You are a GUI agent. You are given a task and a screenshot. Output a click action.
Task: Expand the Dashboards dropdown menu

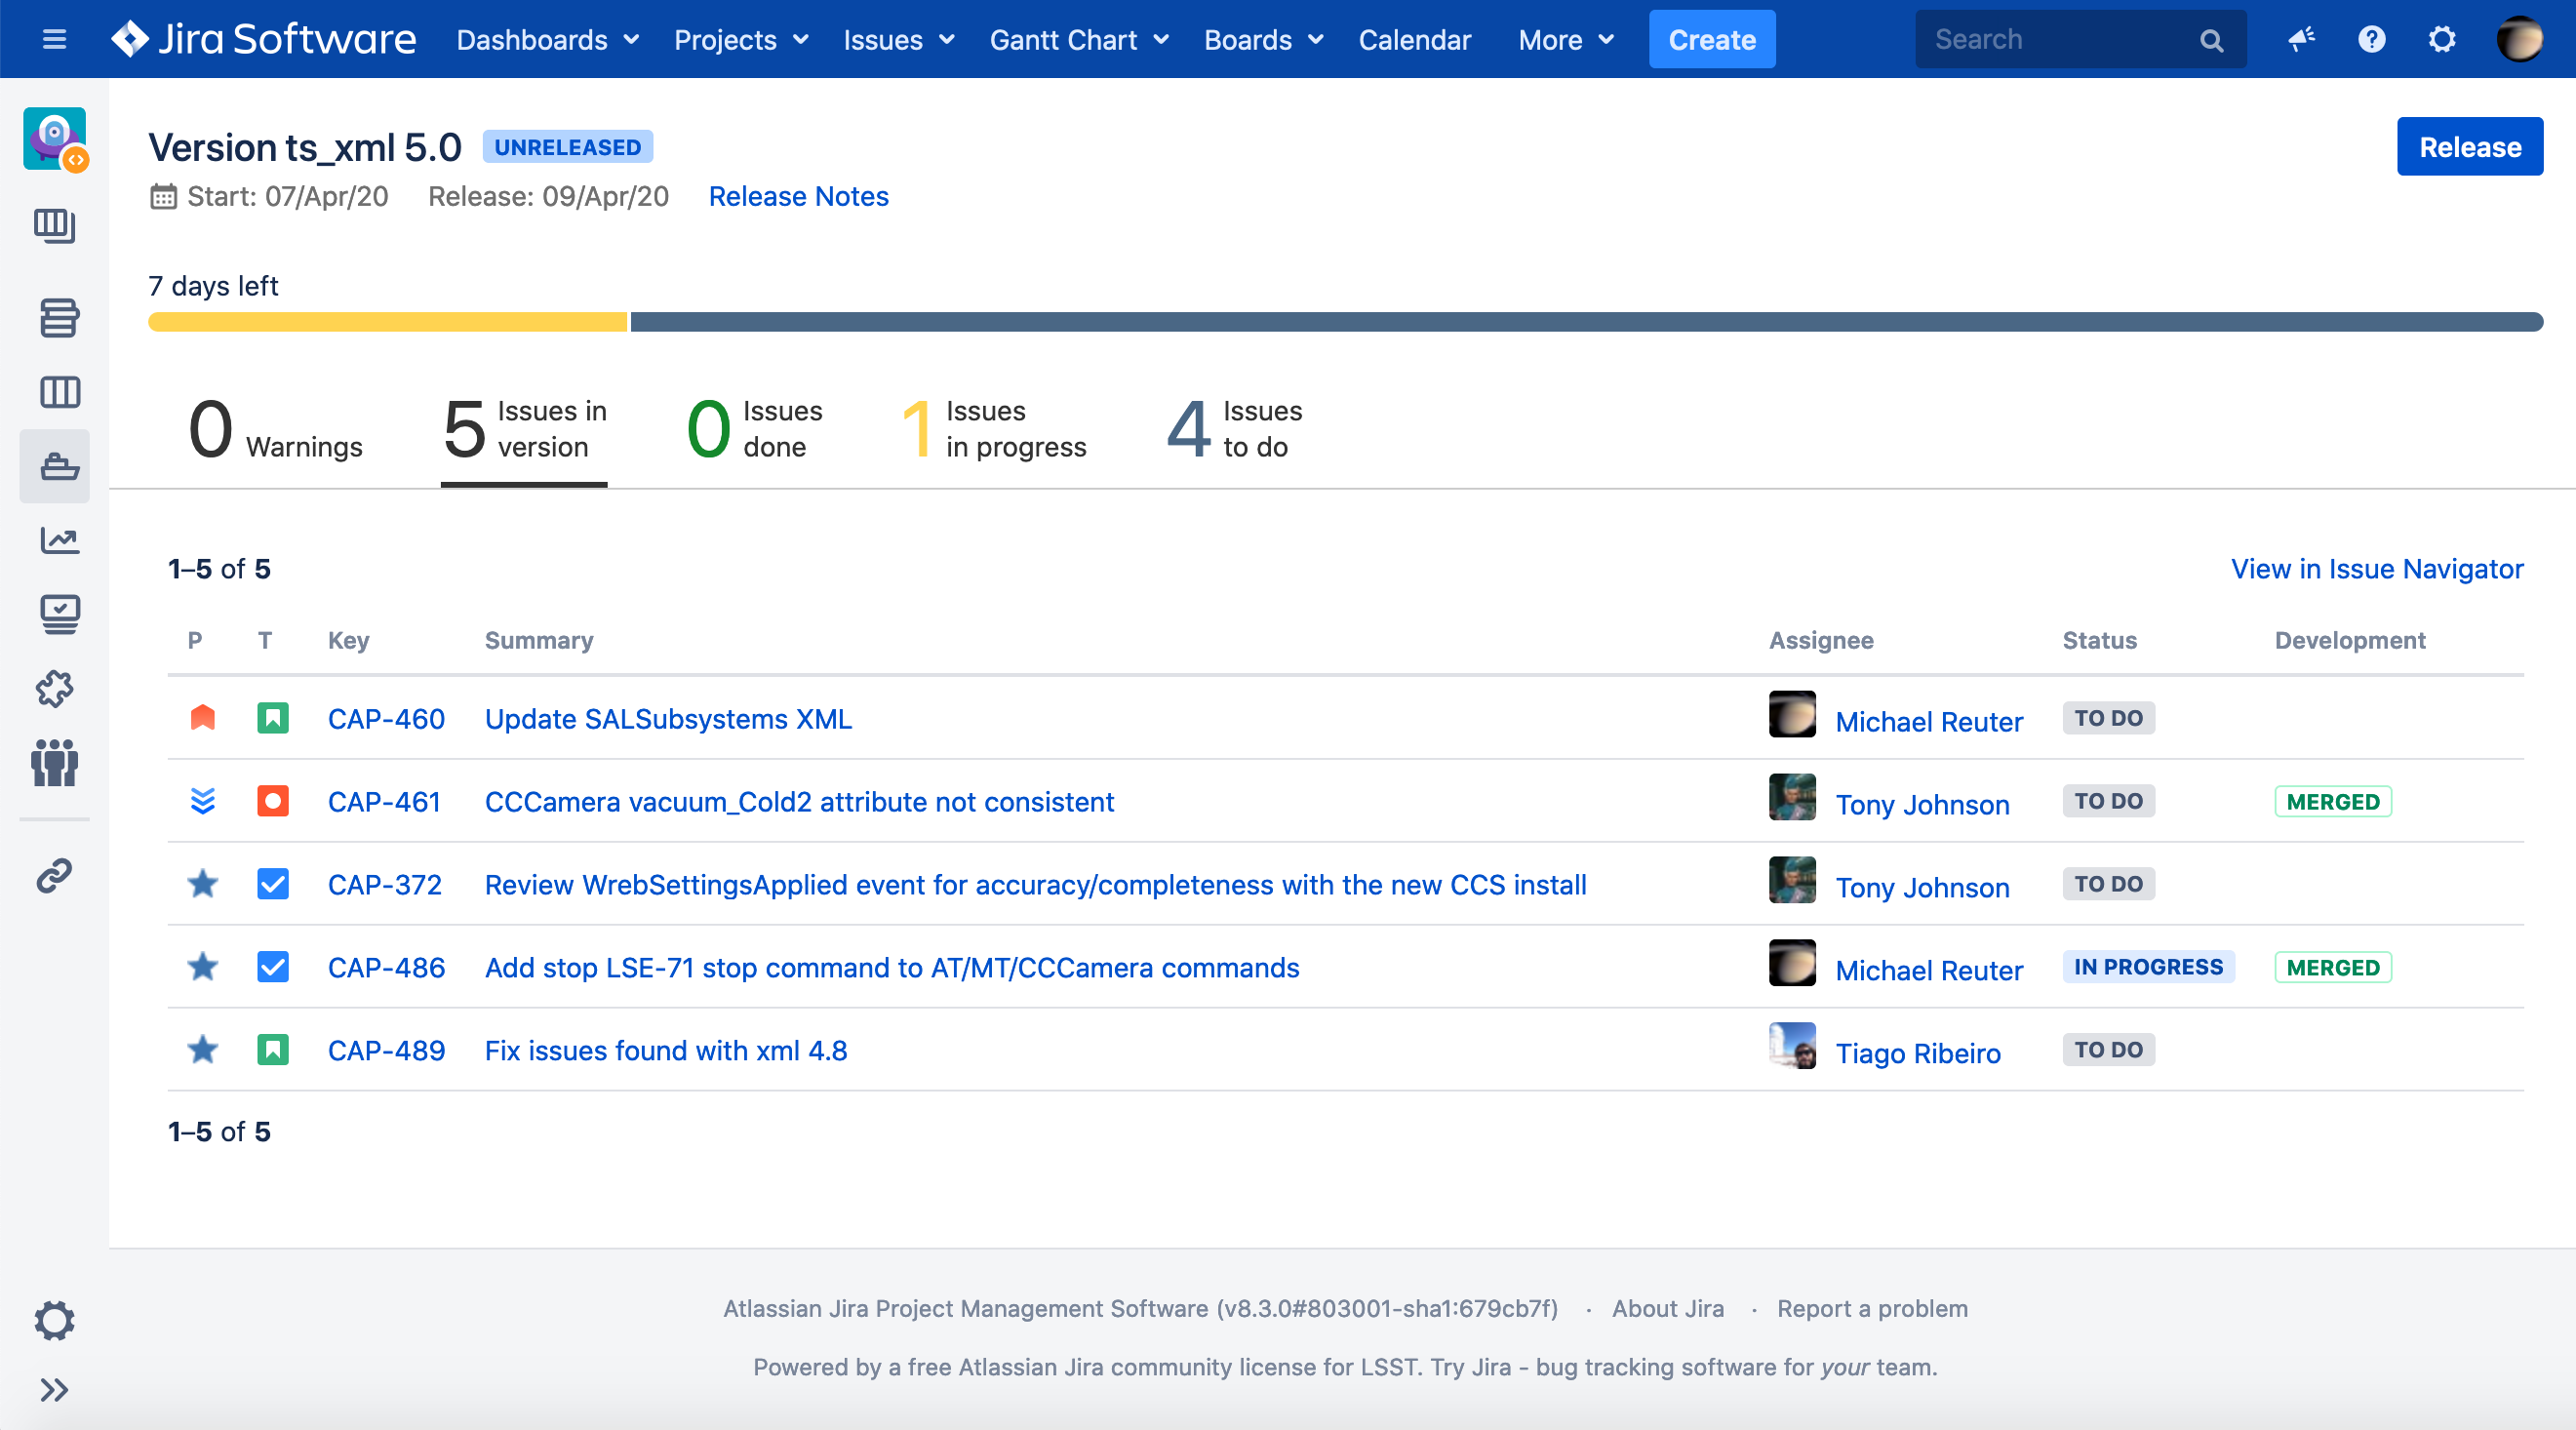pos(547,40)
